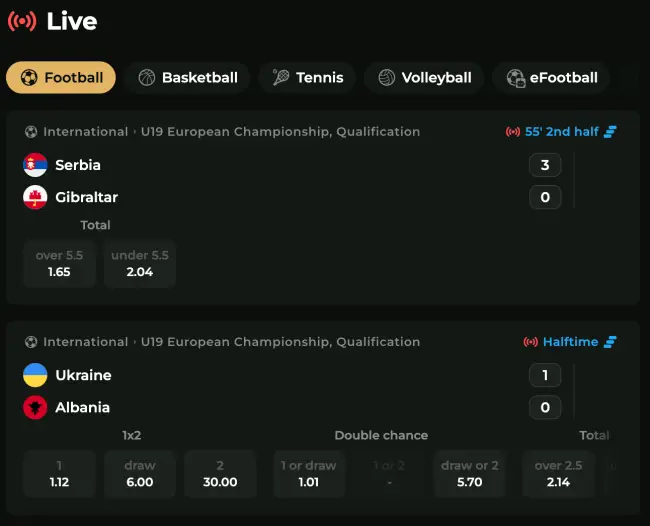Bet on over 5.5 at 1.65

pos(59,264)
